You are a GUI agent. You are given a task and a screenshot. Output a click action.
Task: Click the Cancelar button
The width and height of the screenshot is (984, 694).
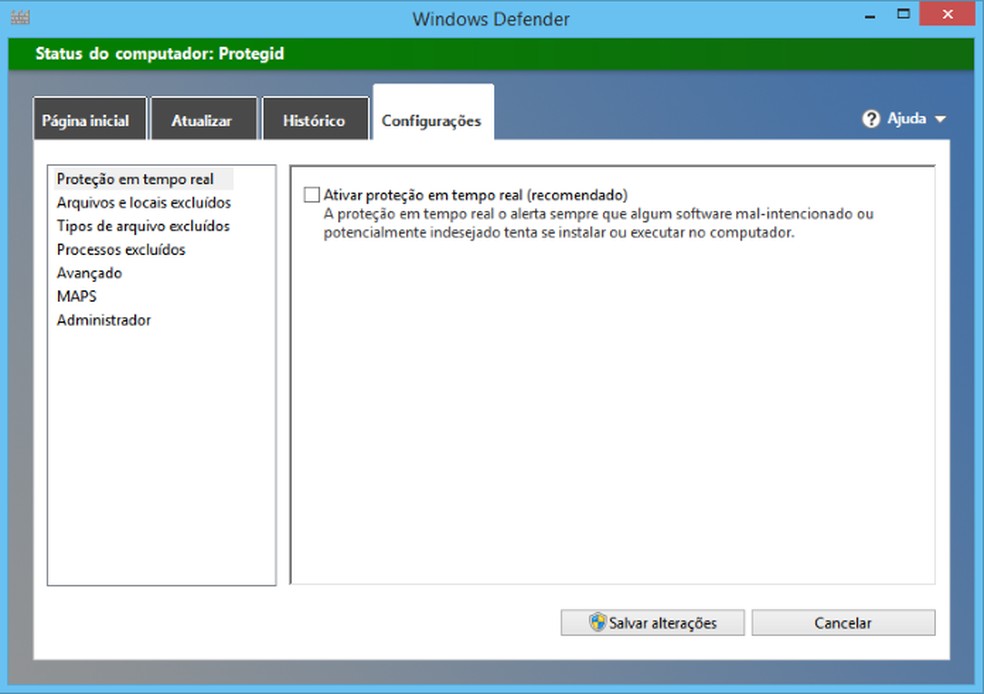843,622
